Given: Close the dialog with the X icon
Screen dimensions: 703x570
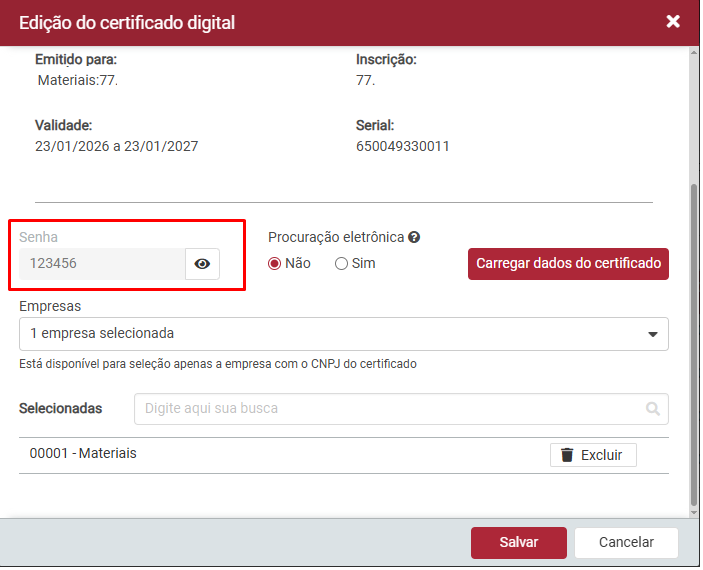Looking at the screenshot, I should click(673, 21).
